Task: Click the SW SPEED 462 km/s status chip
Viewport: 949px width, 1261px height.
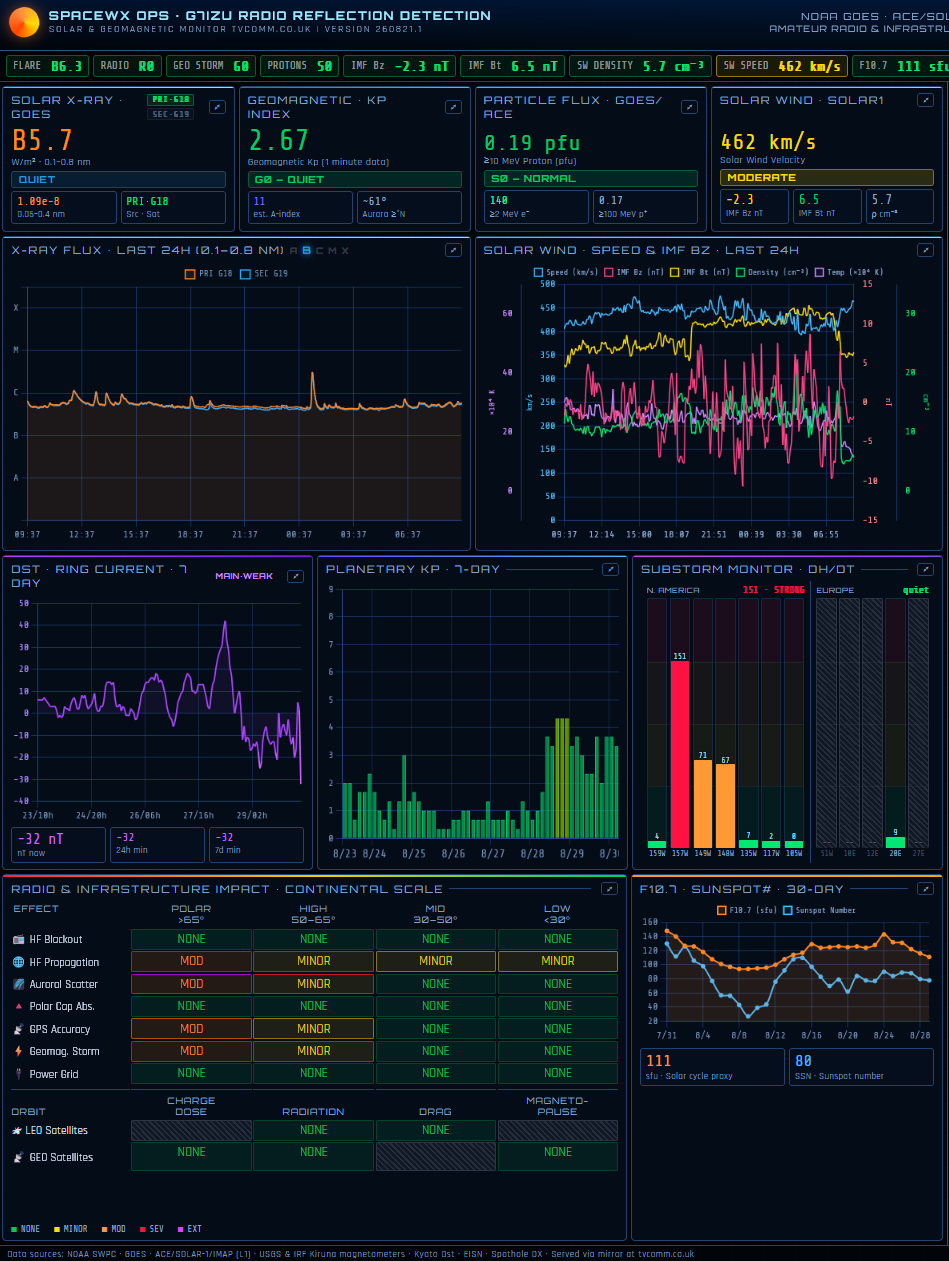Action: pyautogui.click(x=781, y=66)
